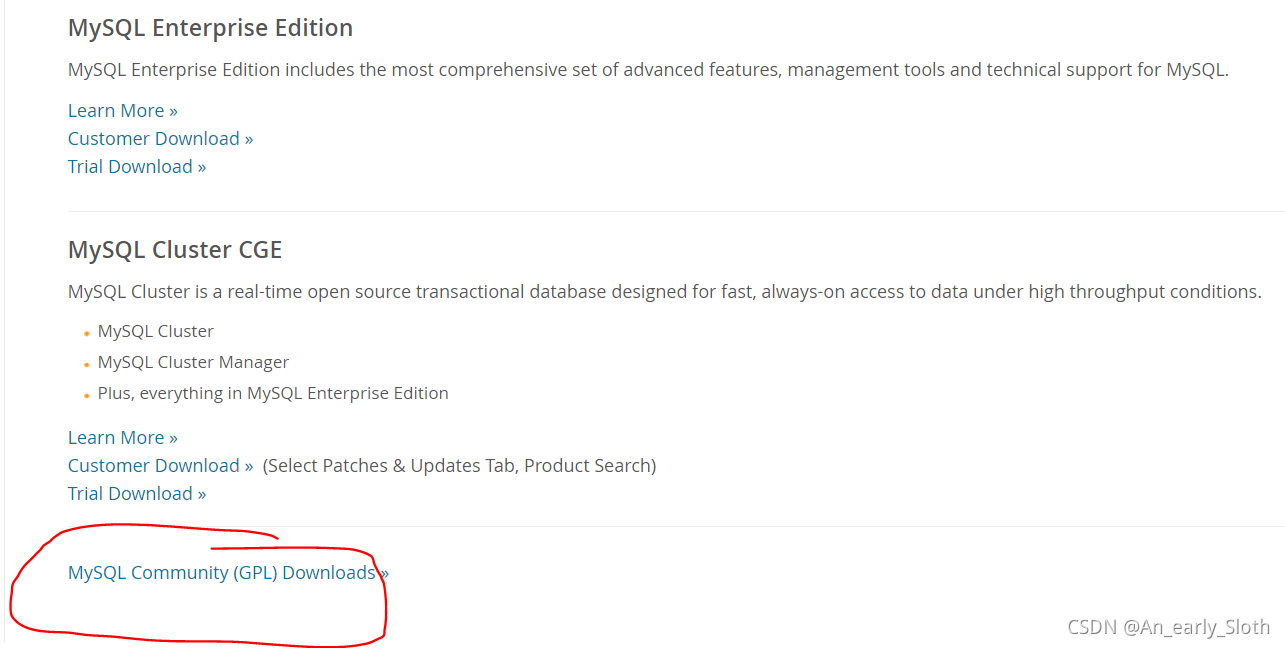Click the Enterprise Edition description paragraph

coord(648,69)
